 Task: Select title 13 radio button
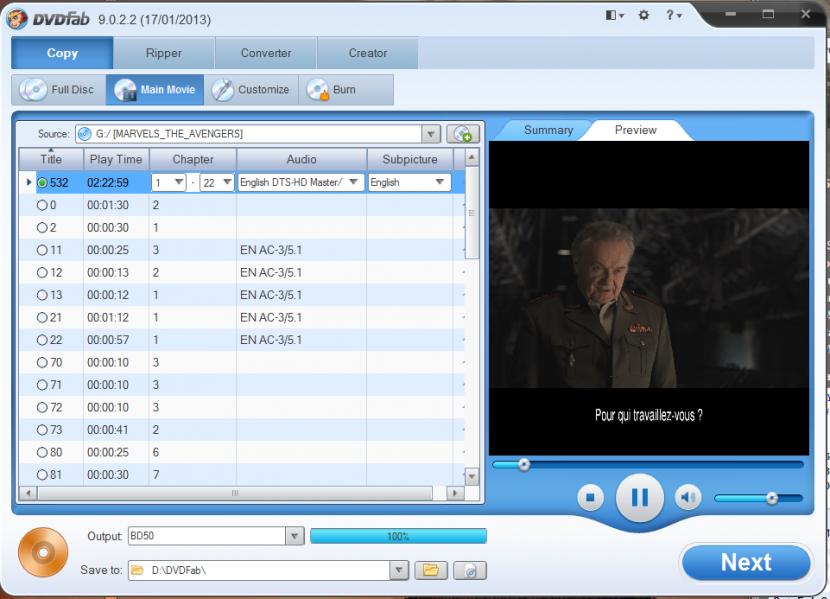[42, 295]
